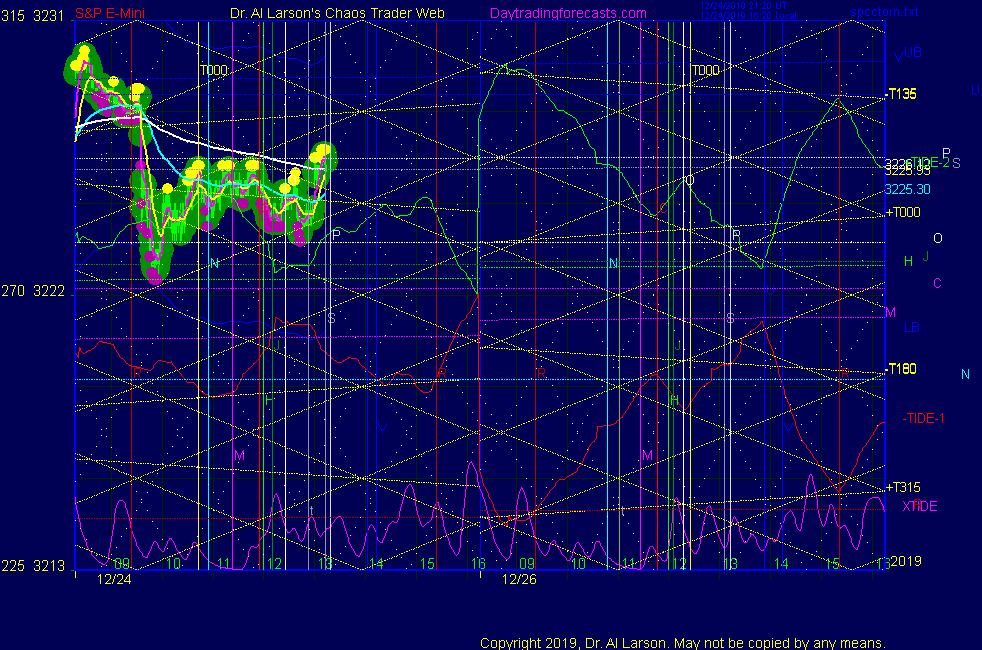Select the red "-TIDE-1" label
This screenshot has height=650, width=982.
coord(923,418)
